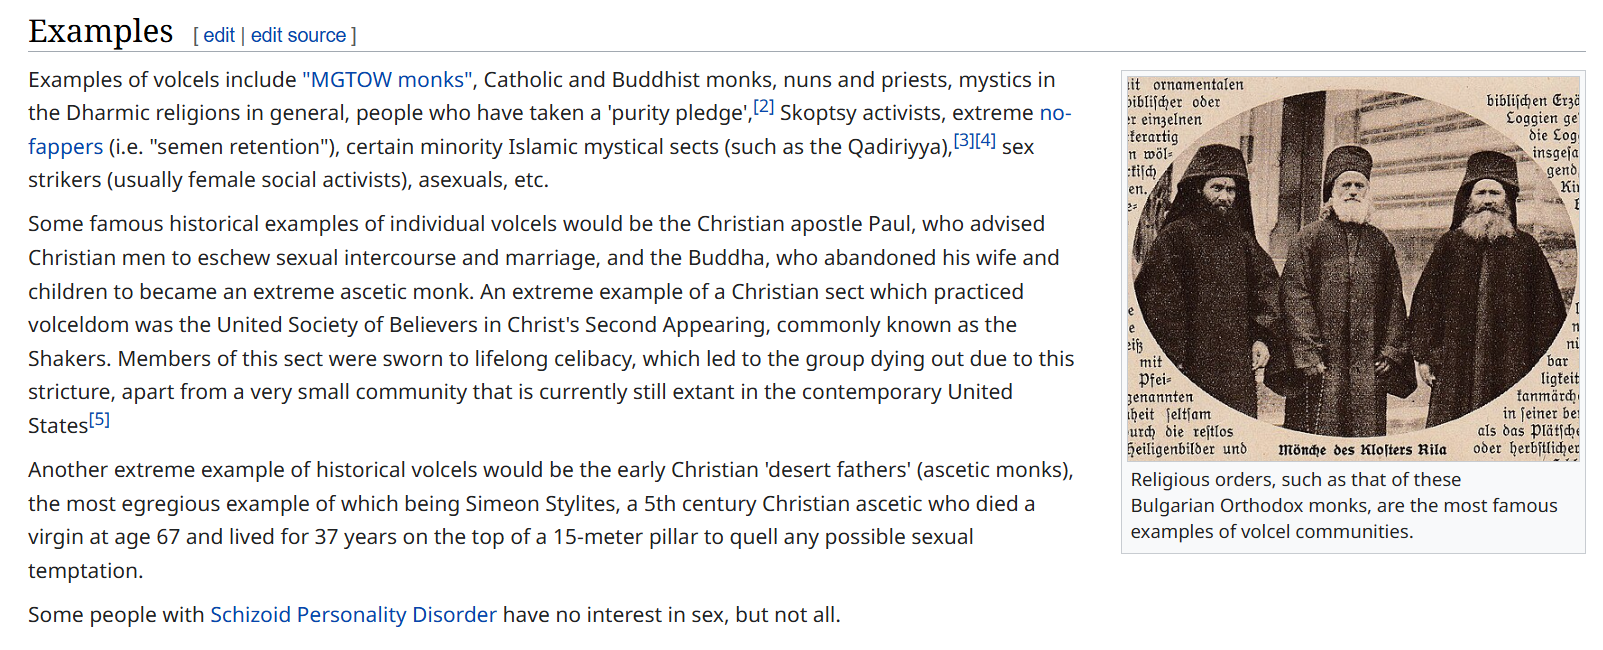This screenshot has height=650, width=1603.
Task: Open the fappers link text
Action: pos(65,147)
